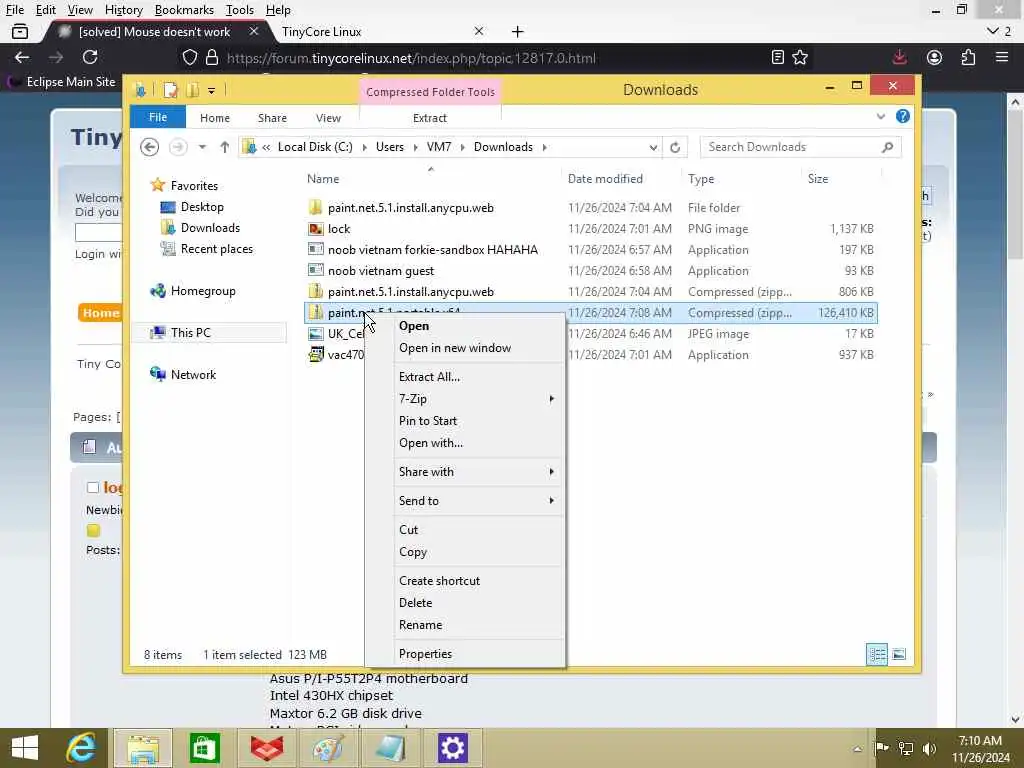1024x768 pixels.
Task: Expand the Send to submenu
Action: point(477,500)
